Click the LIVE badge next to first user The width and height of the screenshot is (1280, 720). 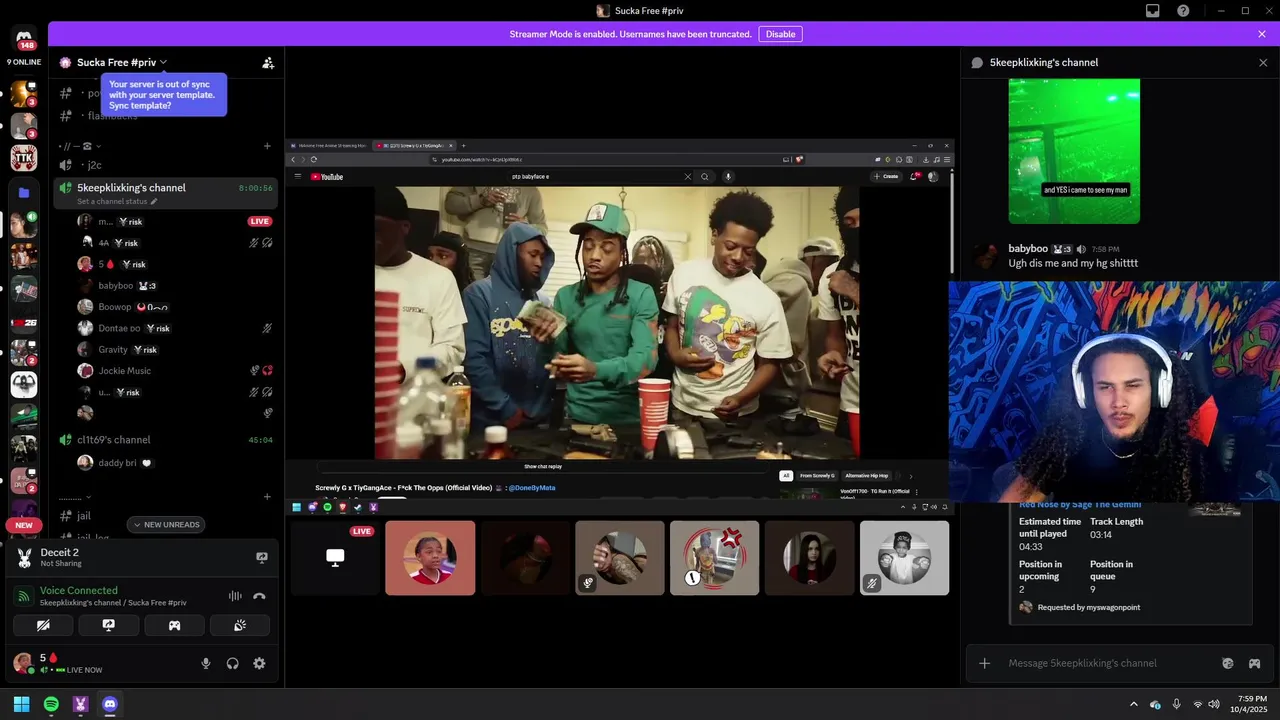260,221
